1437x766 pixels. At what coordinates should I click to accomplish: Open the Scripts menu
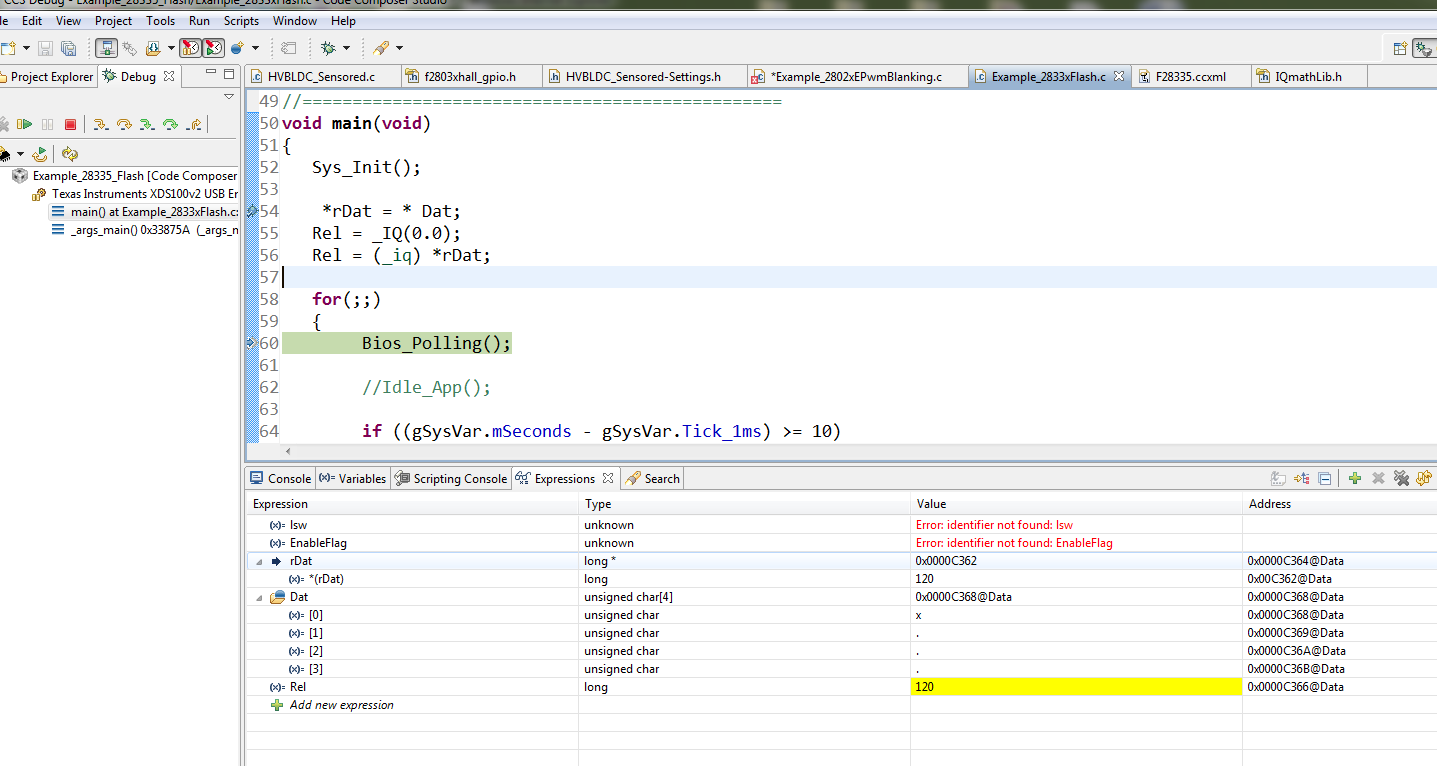[x=241, y=20]
